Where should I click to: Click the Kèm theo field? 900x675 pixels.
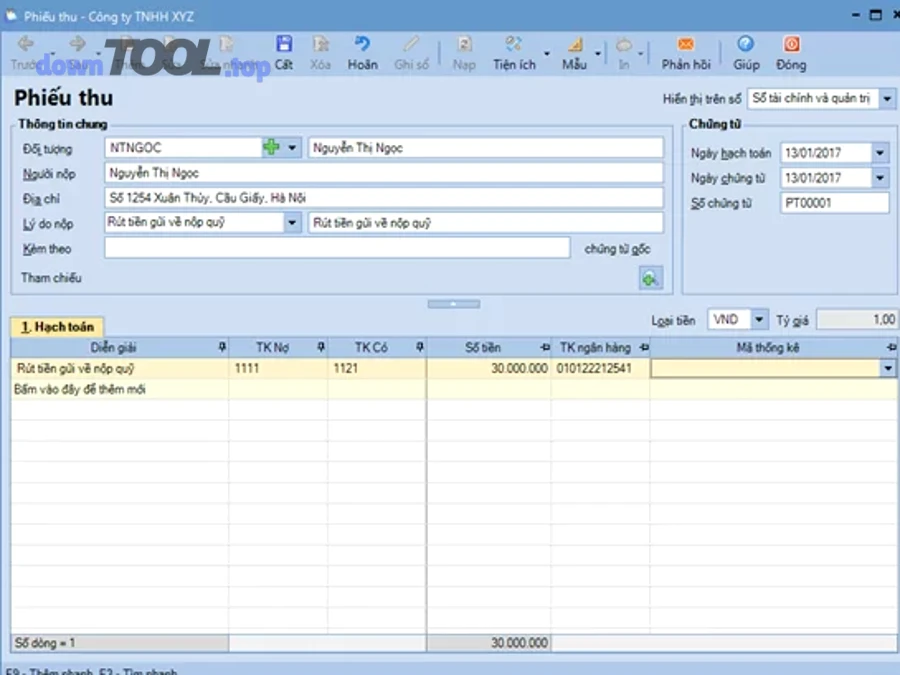coord(337,248)
